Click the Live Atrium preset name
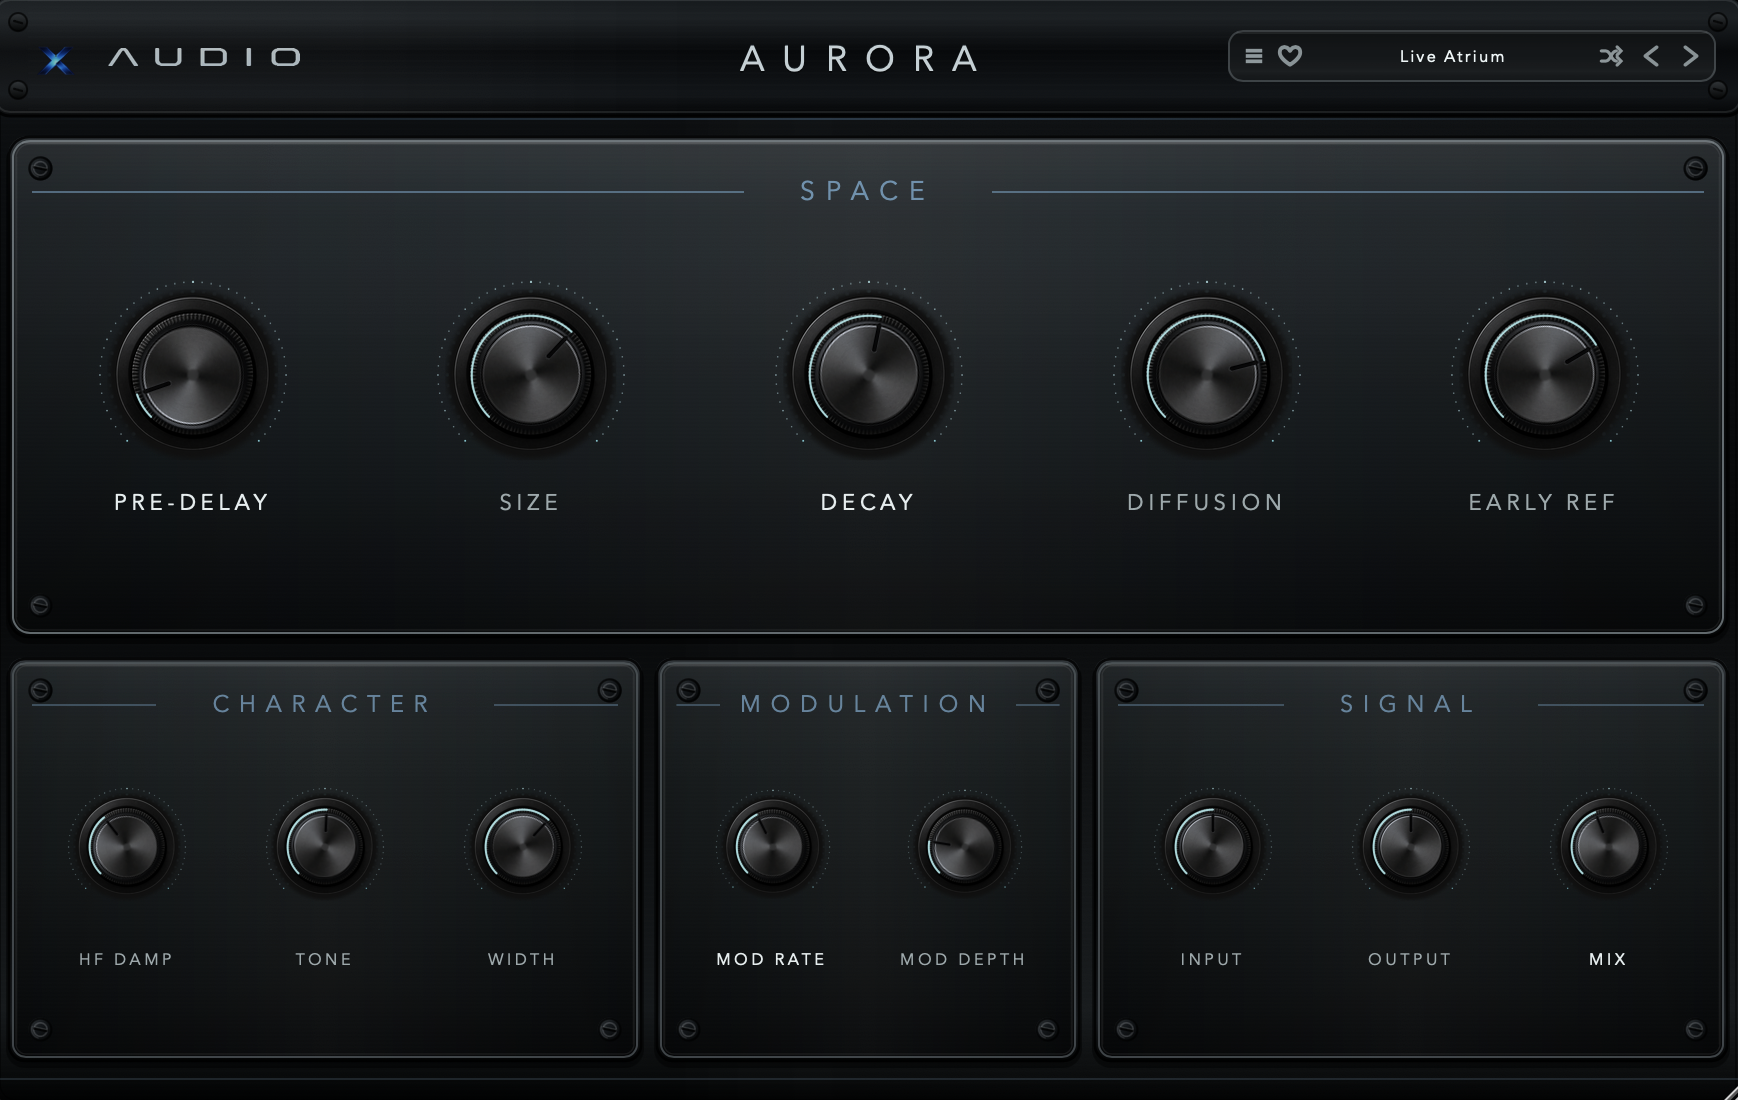Screen dimensions: 1738x1100 click(x=1452, y=57)
